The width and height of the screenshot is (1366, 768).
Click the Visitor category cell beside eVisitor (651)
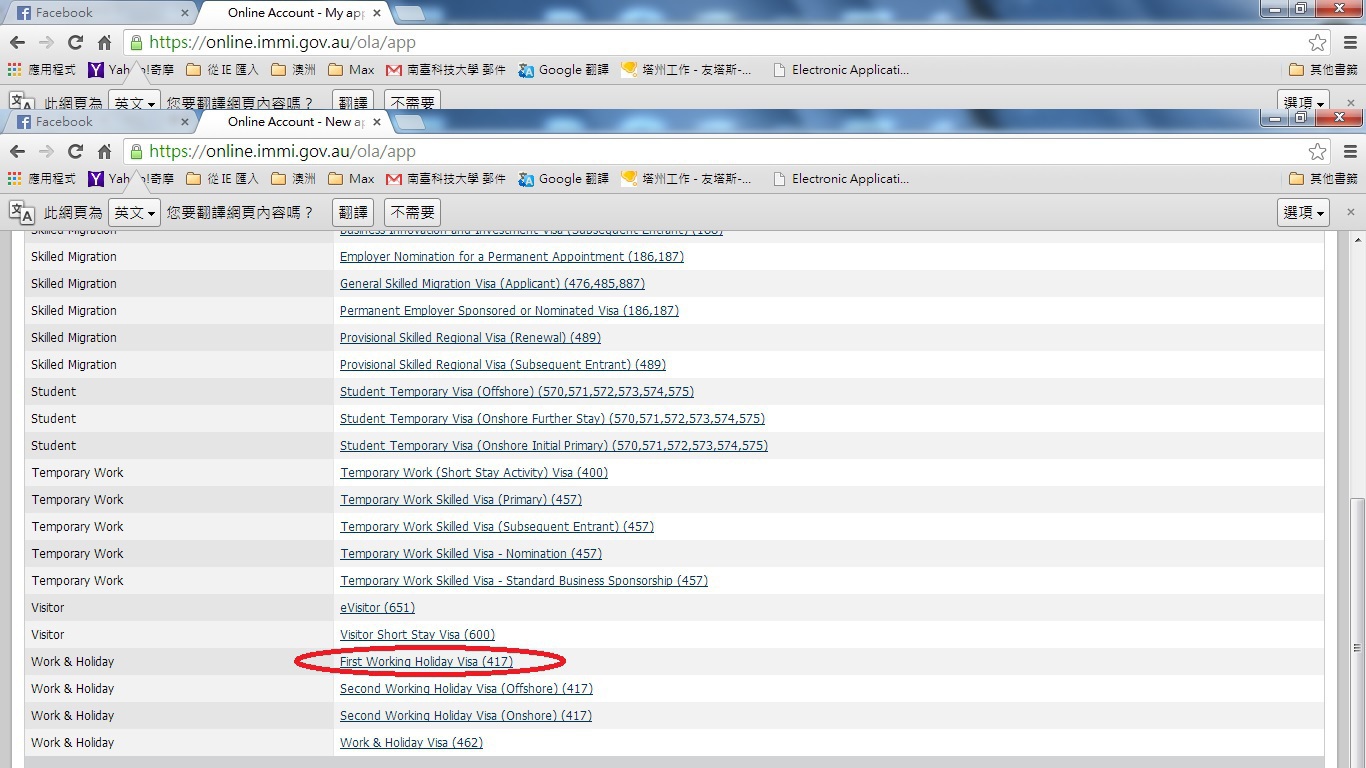(x=179, y=608)
